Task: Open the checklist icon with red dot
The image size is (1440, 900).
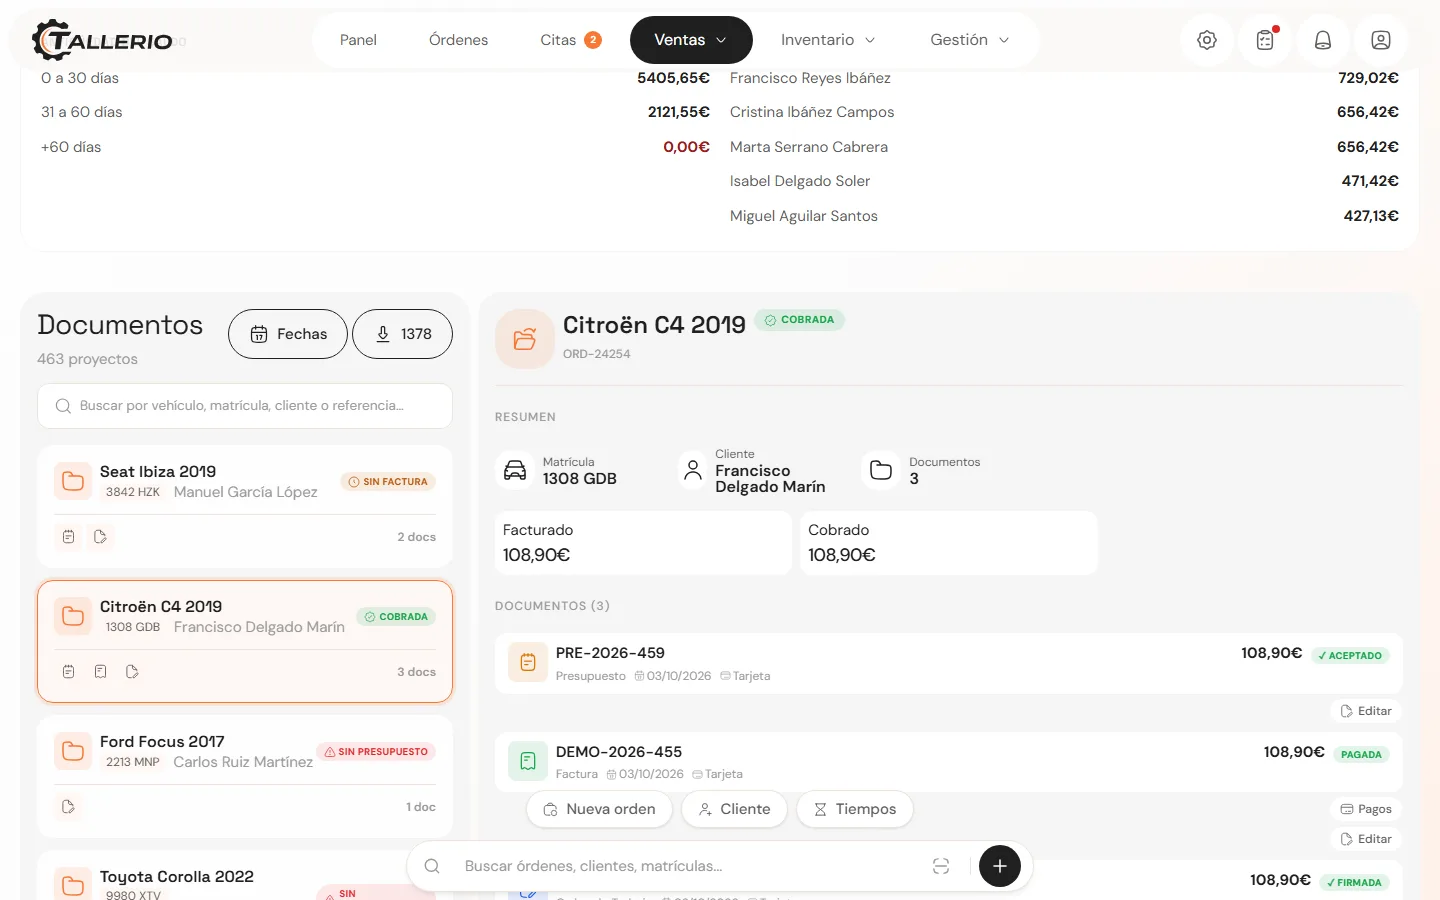Action: click(x=1265, y=40)
